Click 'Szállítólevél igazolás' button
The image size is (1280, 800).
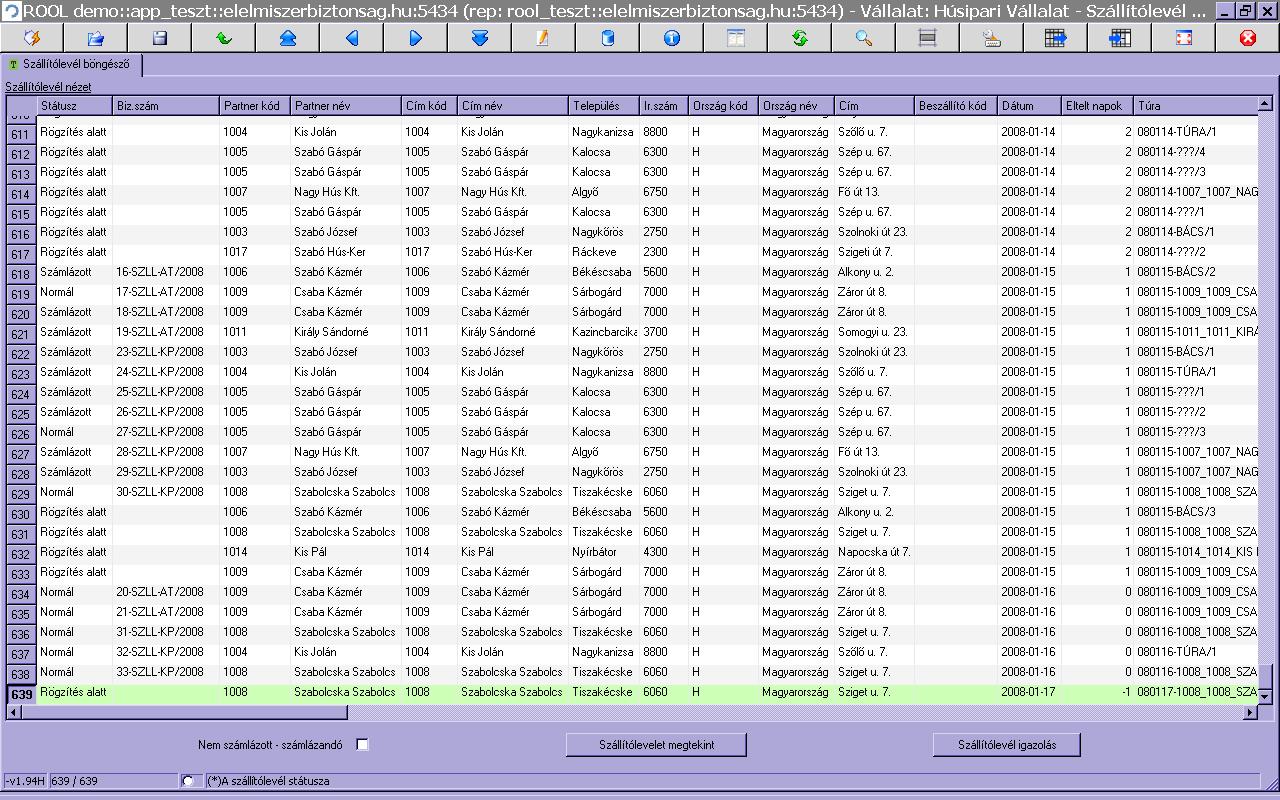coord(1007,745)
